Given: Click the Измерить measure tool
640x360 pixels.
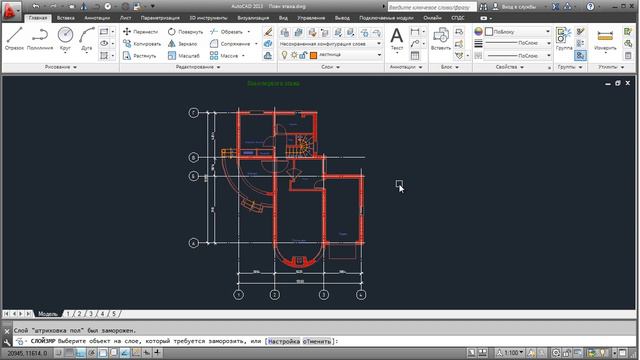Looking at the screenshot, I should coord(605,40).
